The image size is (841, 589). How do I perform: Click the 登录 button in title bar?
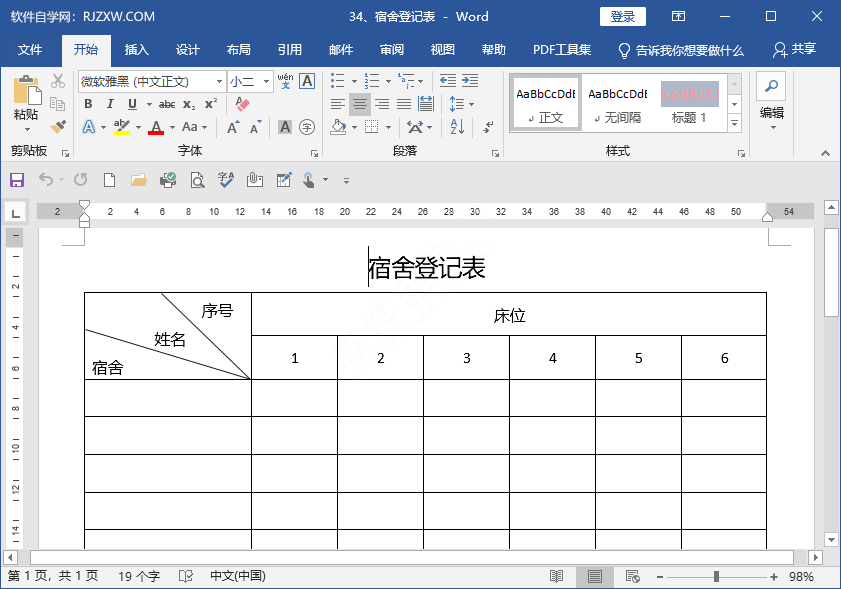[622, 16]
